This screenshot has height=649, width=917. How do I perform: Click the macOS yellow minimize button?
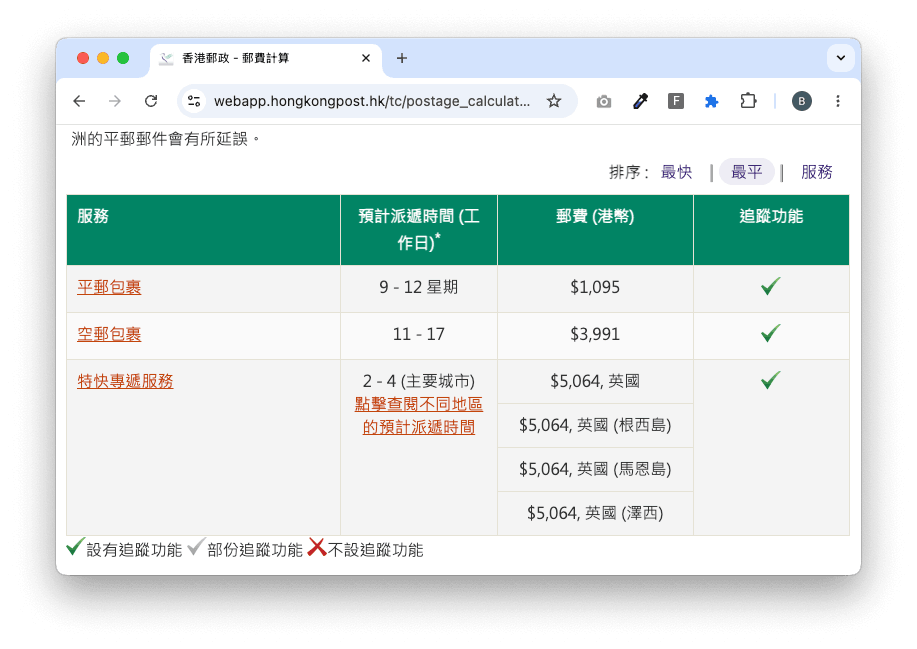[x=103, y=58]
